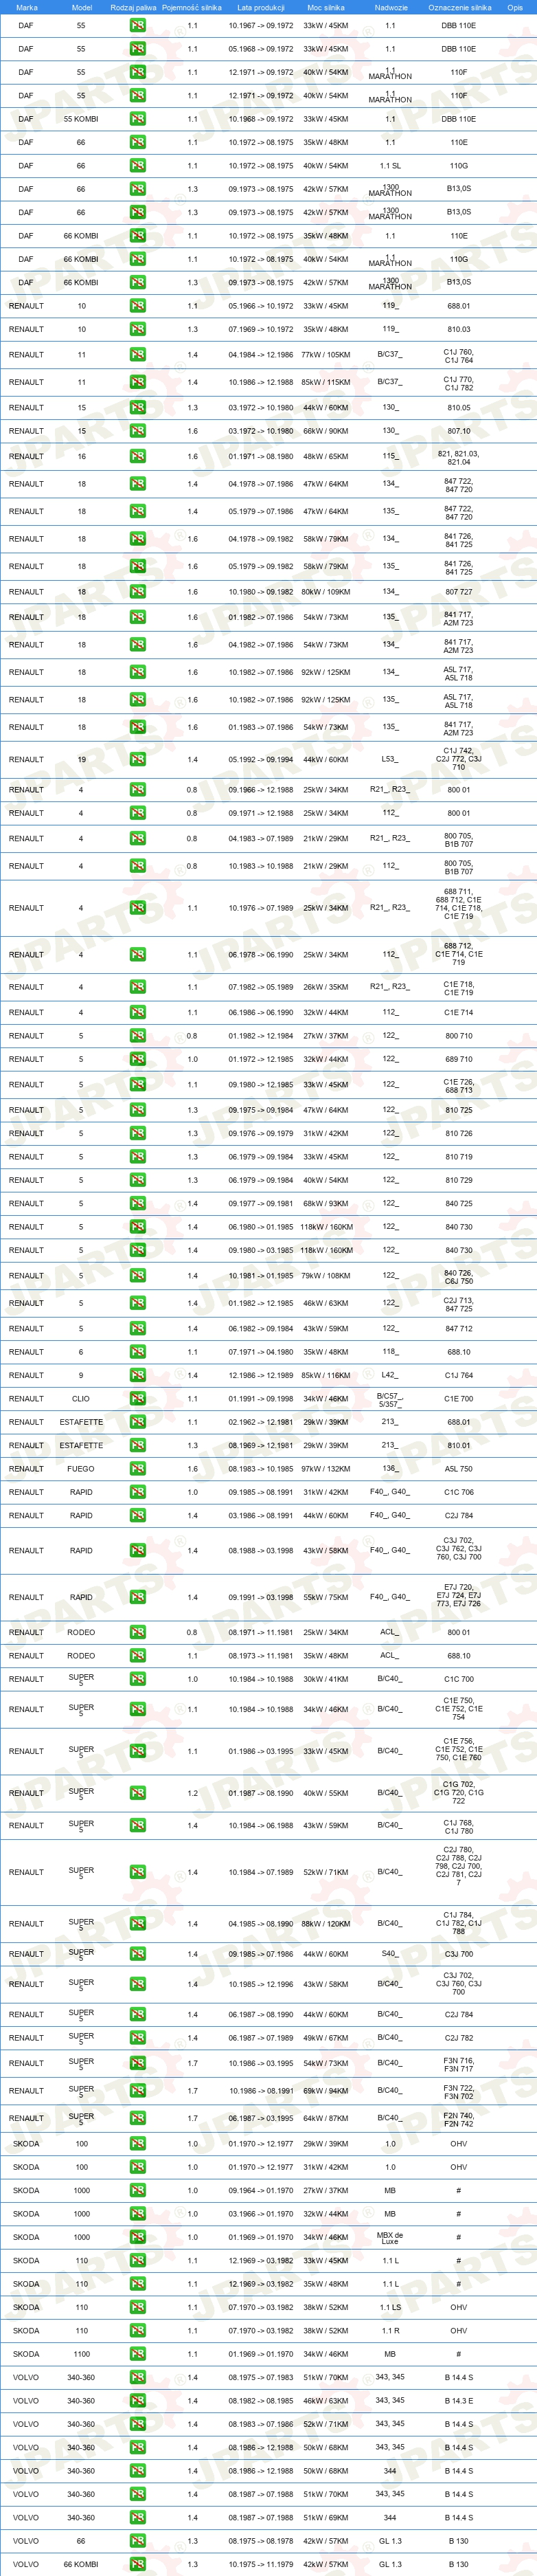Click fuel icon in ESTAFETTE 688.01 row
This screenshot has width=537, height=2576.
(x=137, y=1422)
